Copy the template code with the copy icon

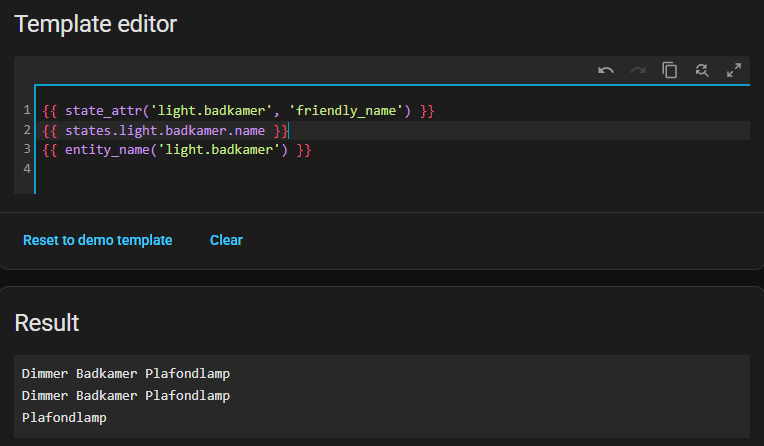(670, 70)
